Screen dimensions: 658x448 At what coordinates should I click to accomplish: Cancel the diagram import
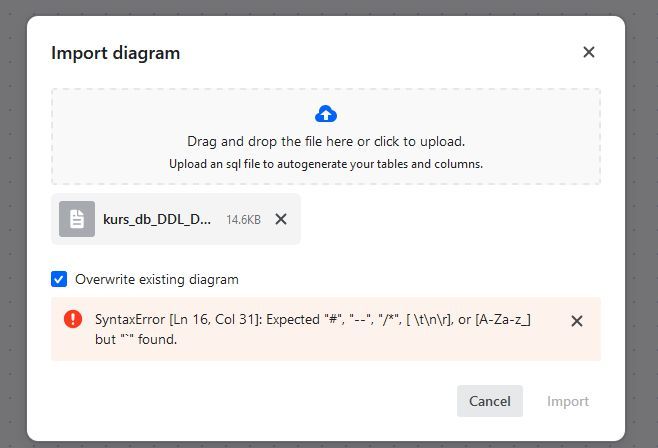pyautogui.click(x=490, y=401)
